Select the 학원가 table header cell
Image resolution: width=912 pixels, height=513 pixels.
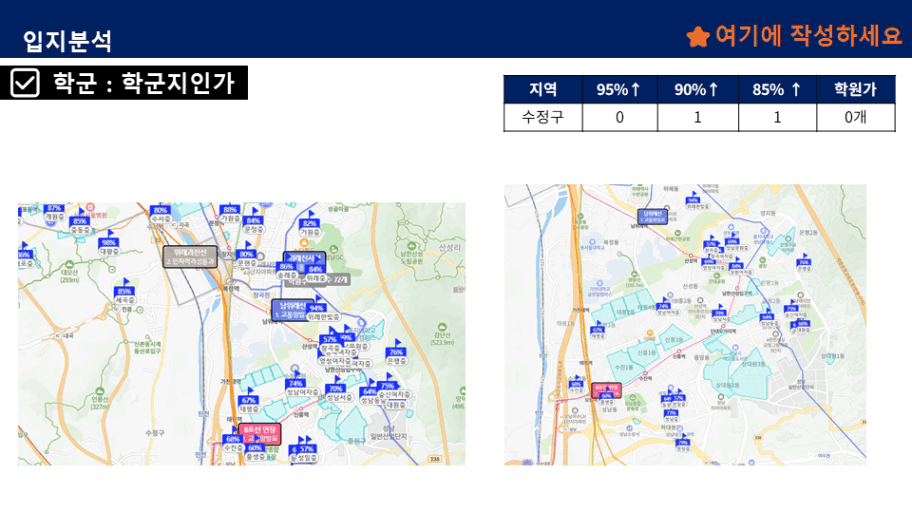point(856,89)
